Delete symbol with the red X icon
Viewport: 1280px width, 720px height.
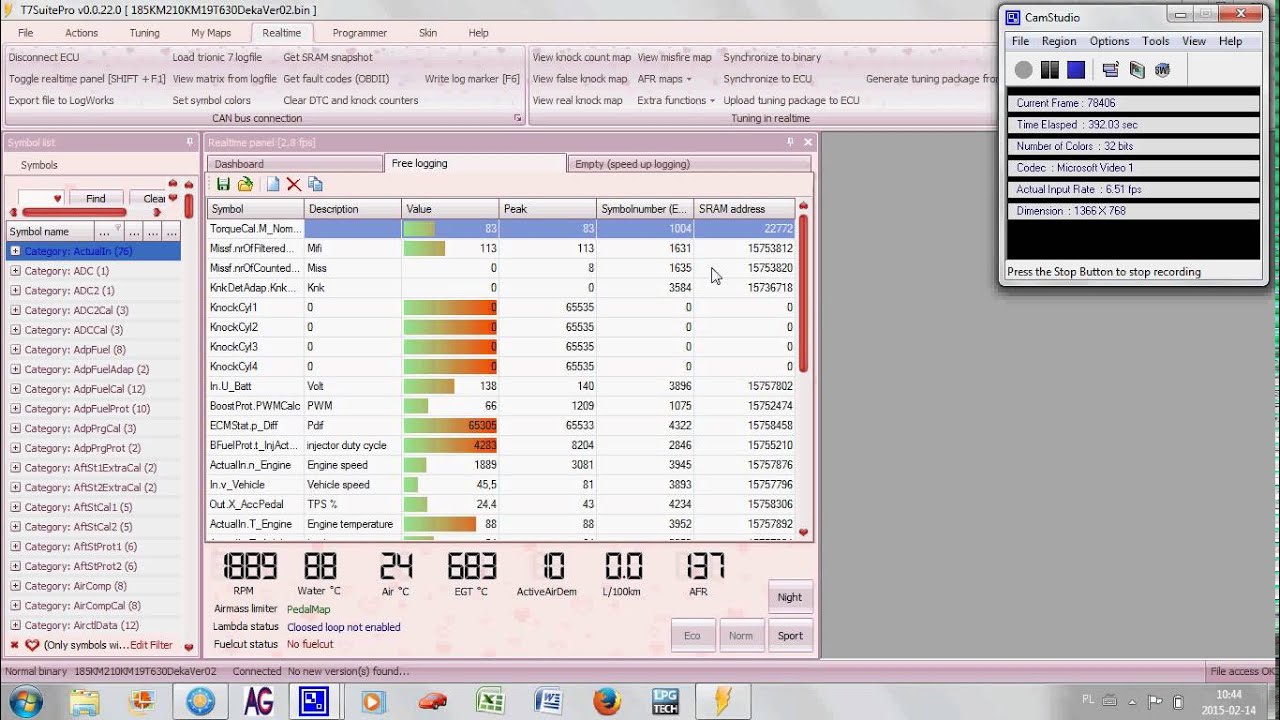pyautogui.click(x=294, y=184)
